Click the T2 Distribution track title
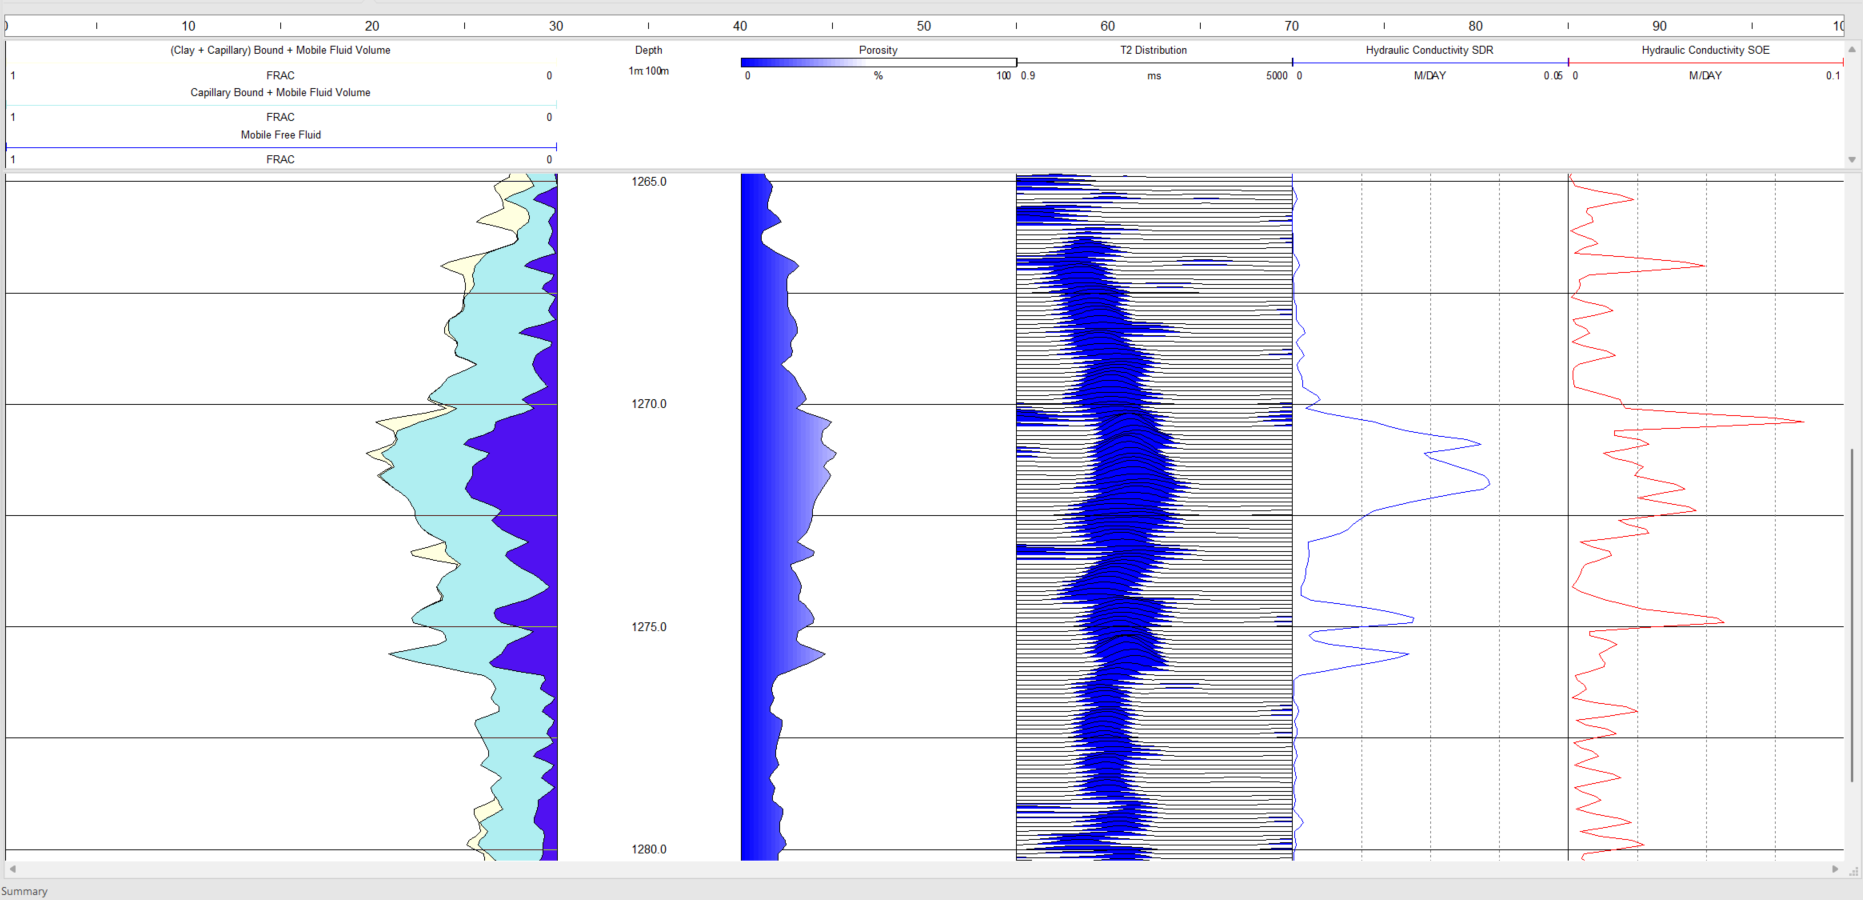The image size is (1863, 900). click(x=1154, y=50)
